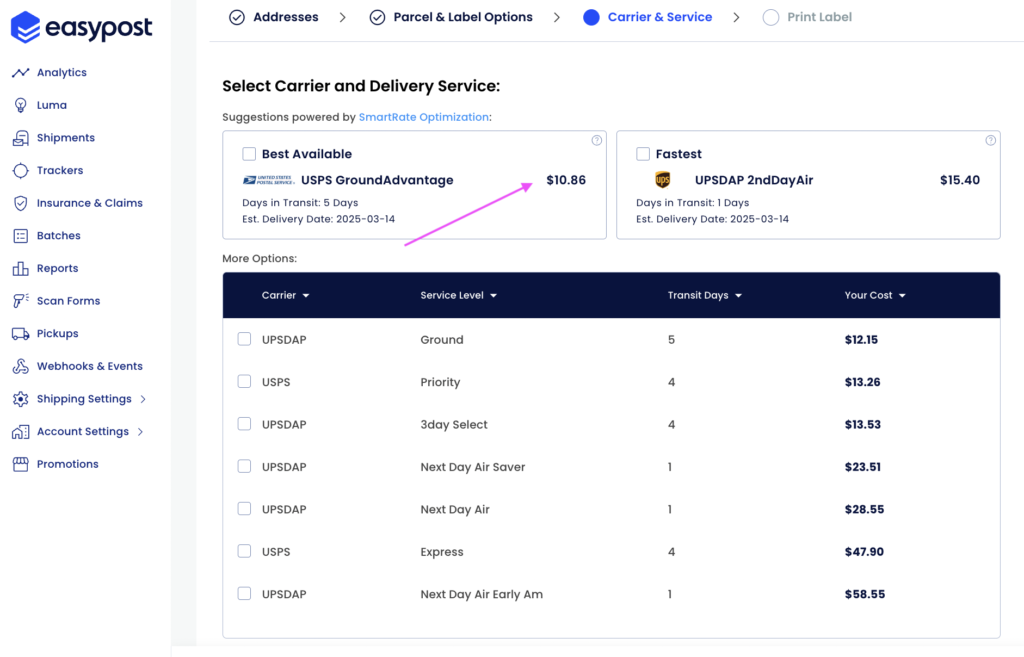
Task: Sort by Your Cost column arrow
Action: [x=902, y=296]
